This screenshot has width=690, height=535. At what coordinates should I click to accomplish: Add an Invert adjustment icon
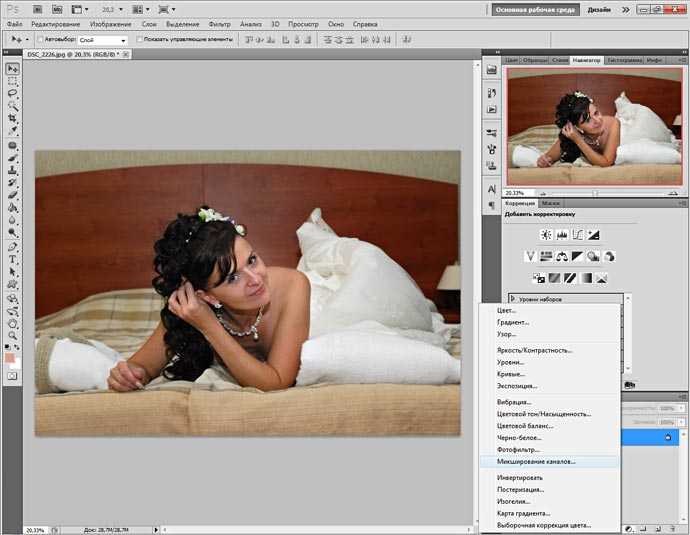[x=539, y=278]
